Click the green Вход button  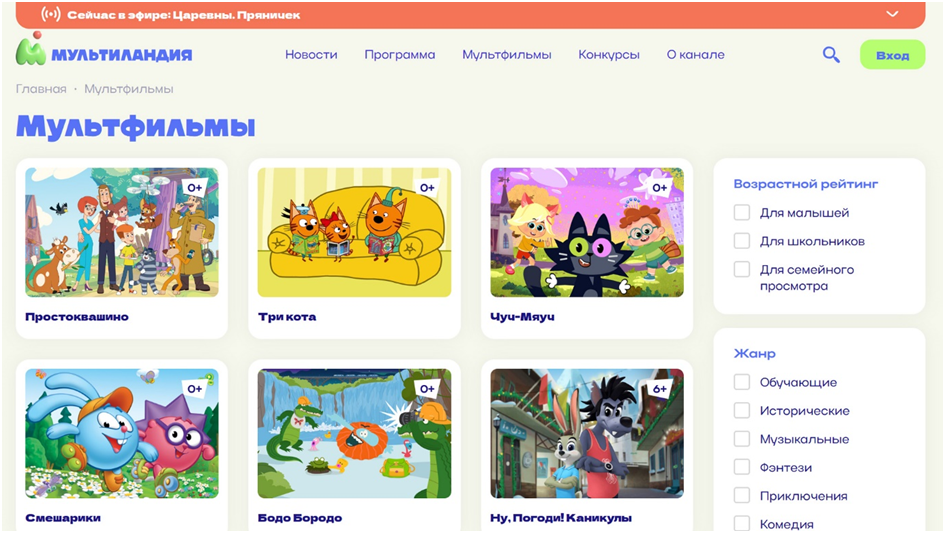[x=892, y=55]
